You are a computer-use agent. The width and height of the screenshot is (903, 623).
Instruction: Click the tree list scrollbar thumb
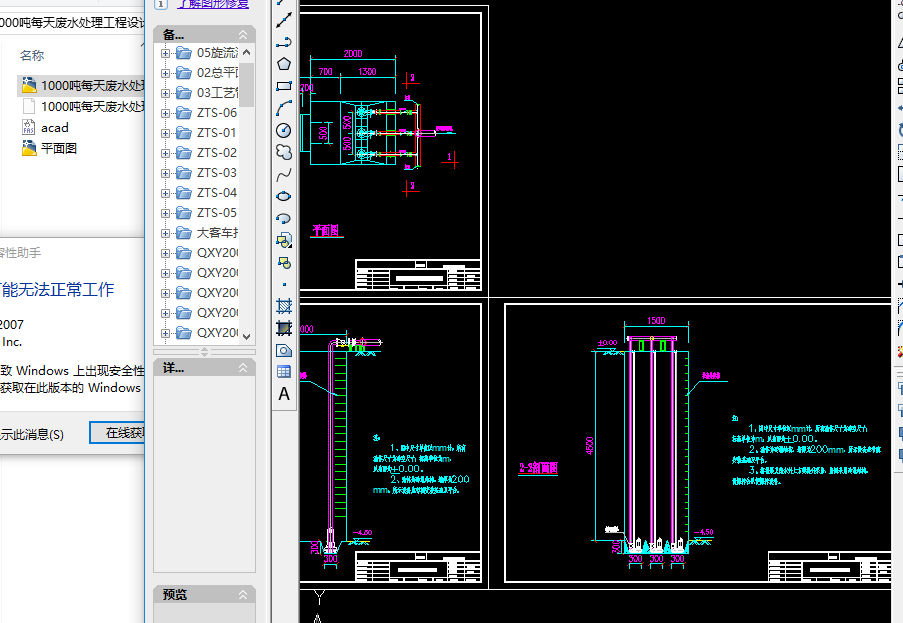pos(246,85)
